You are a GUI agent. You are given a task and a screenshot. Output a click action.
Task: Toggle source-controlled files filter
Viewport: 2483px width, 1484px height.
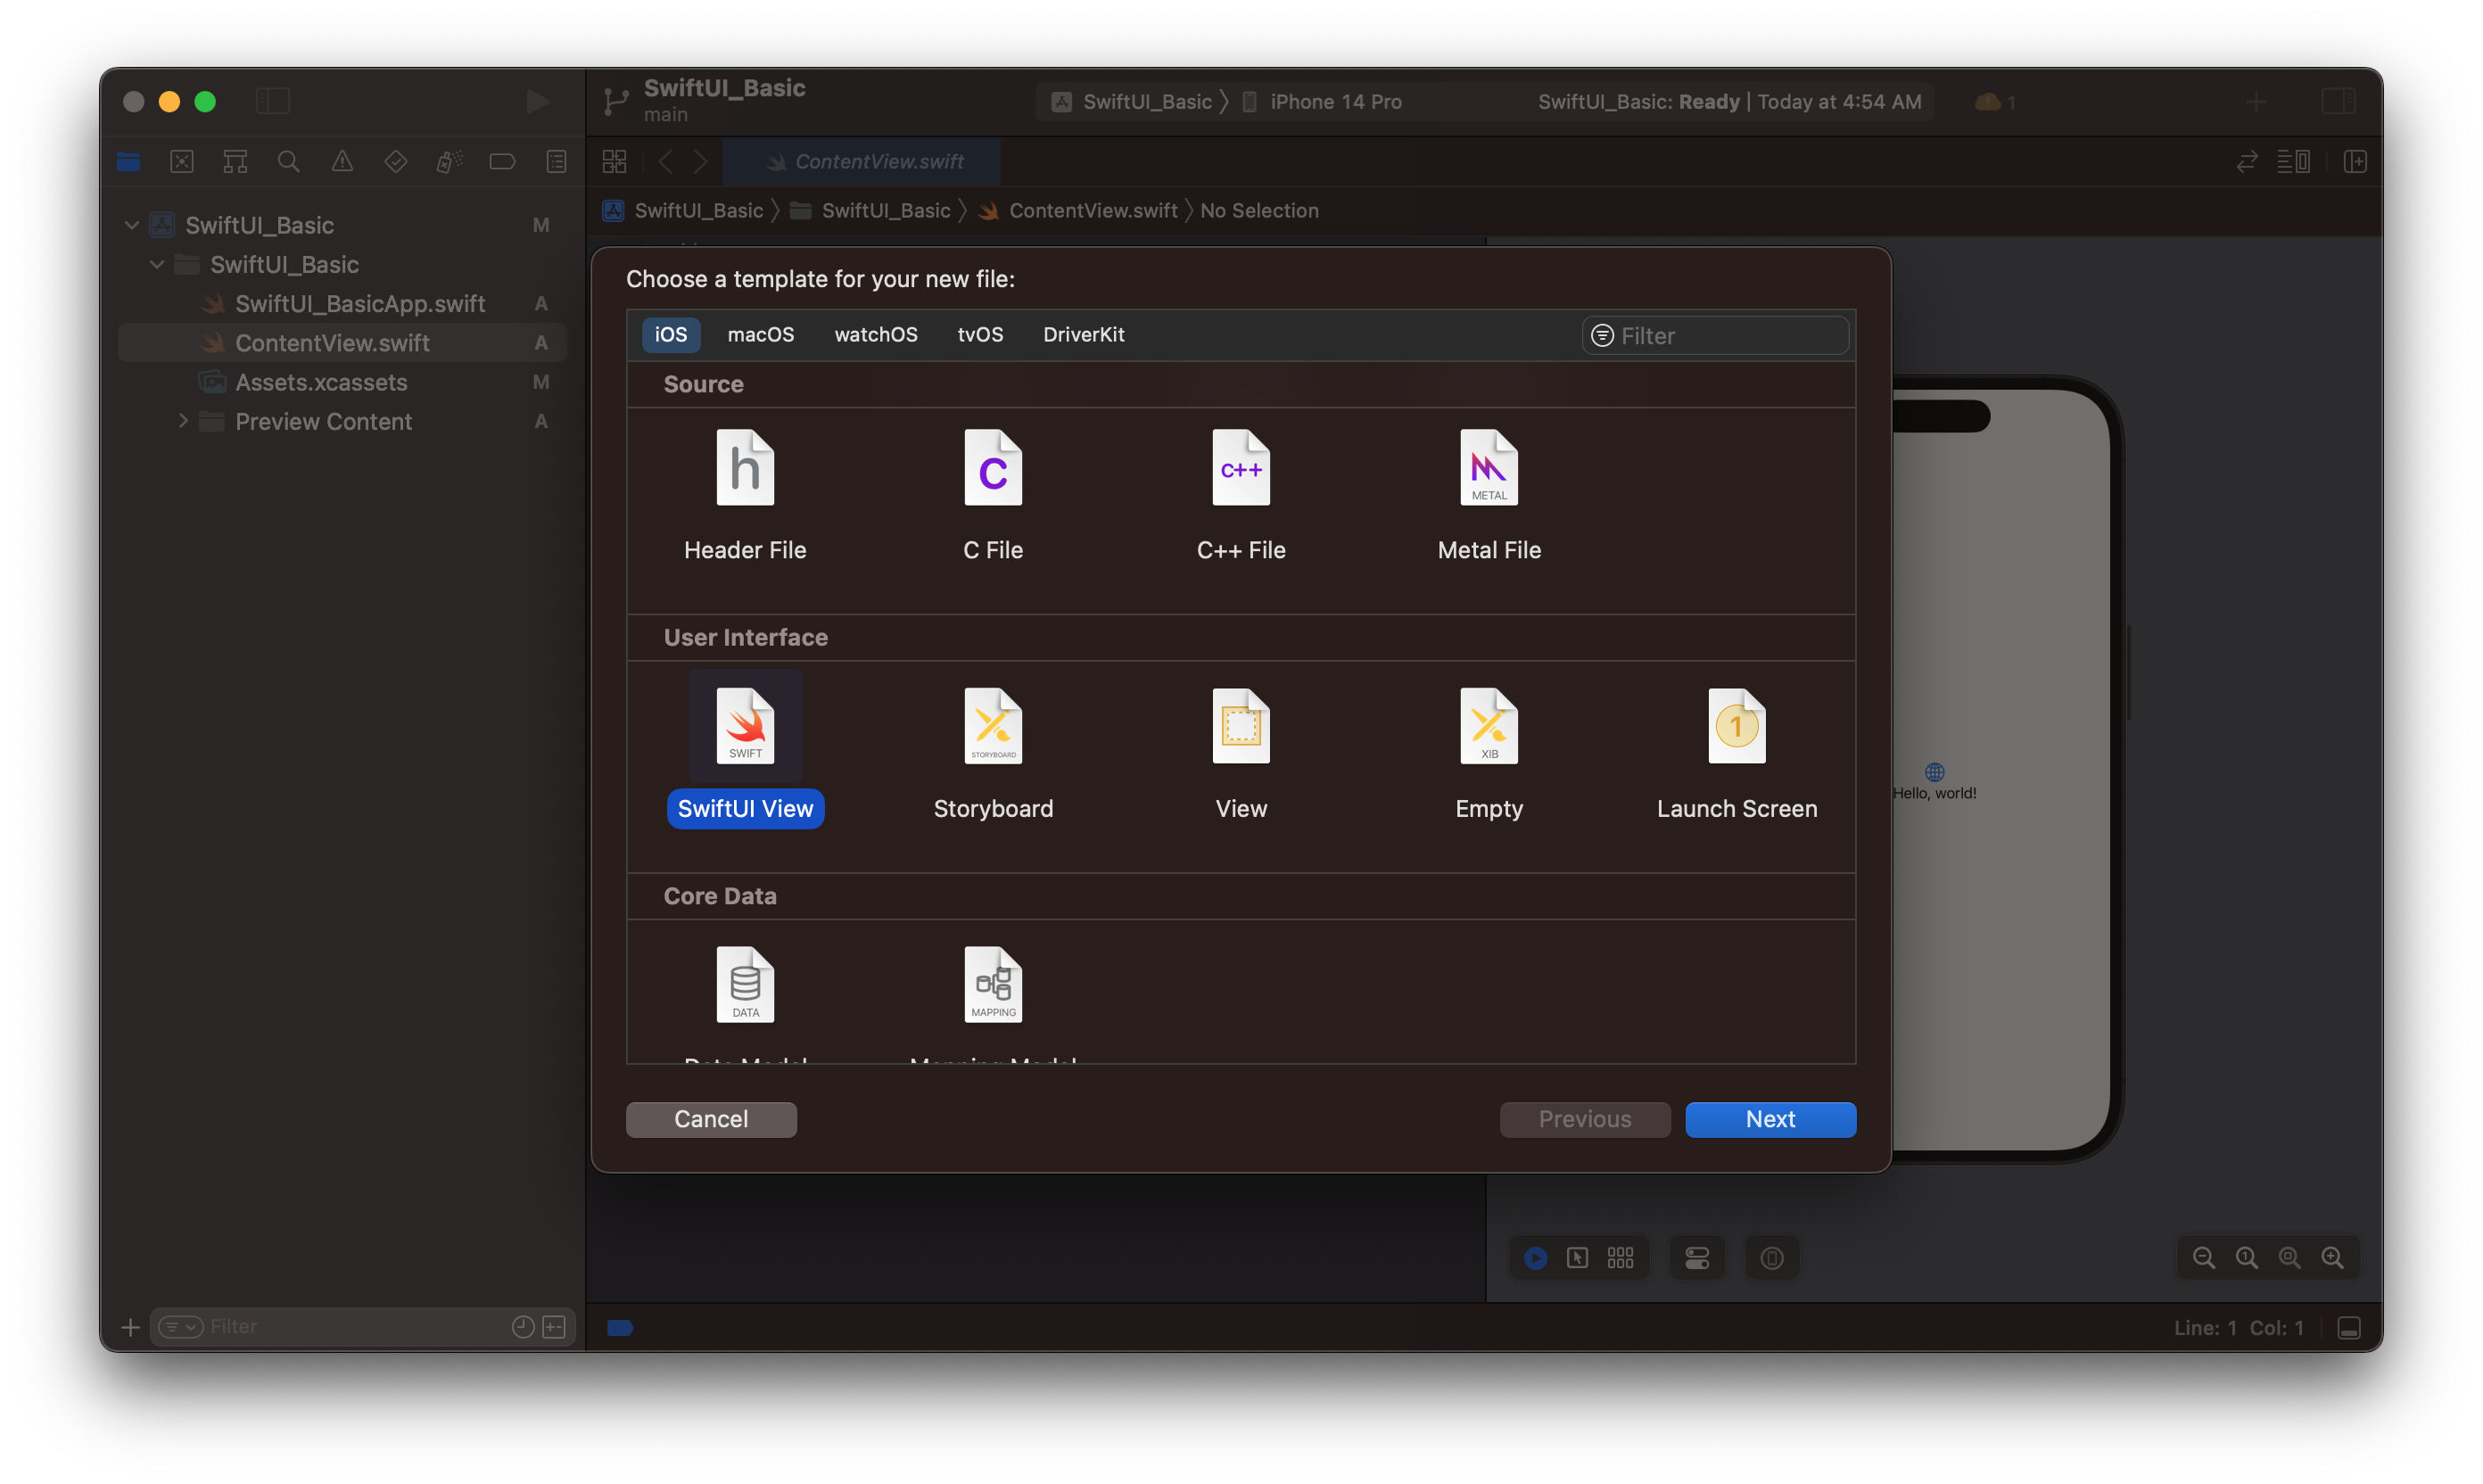tap(554, 1326)
